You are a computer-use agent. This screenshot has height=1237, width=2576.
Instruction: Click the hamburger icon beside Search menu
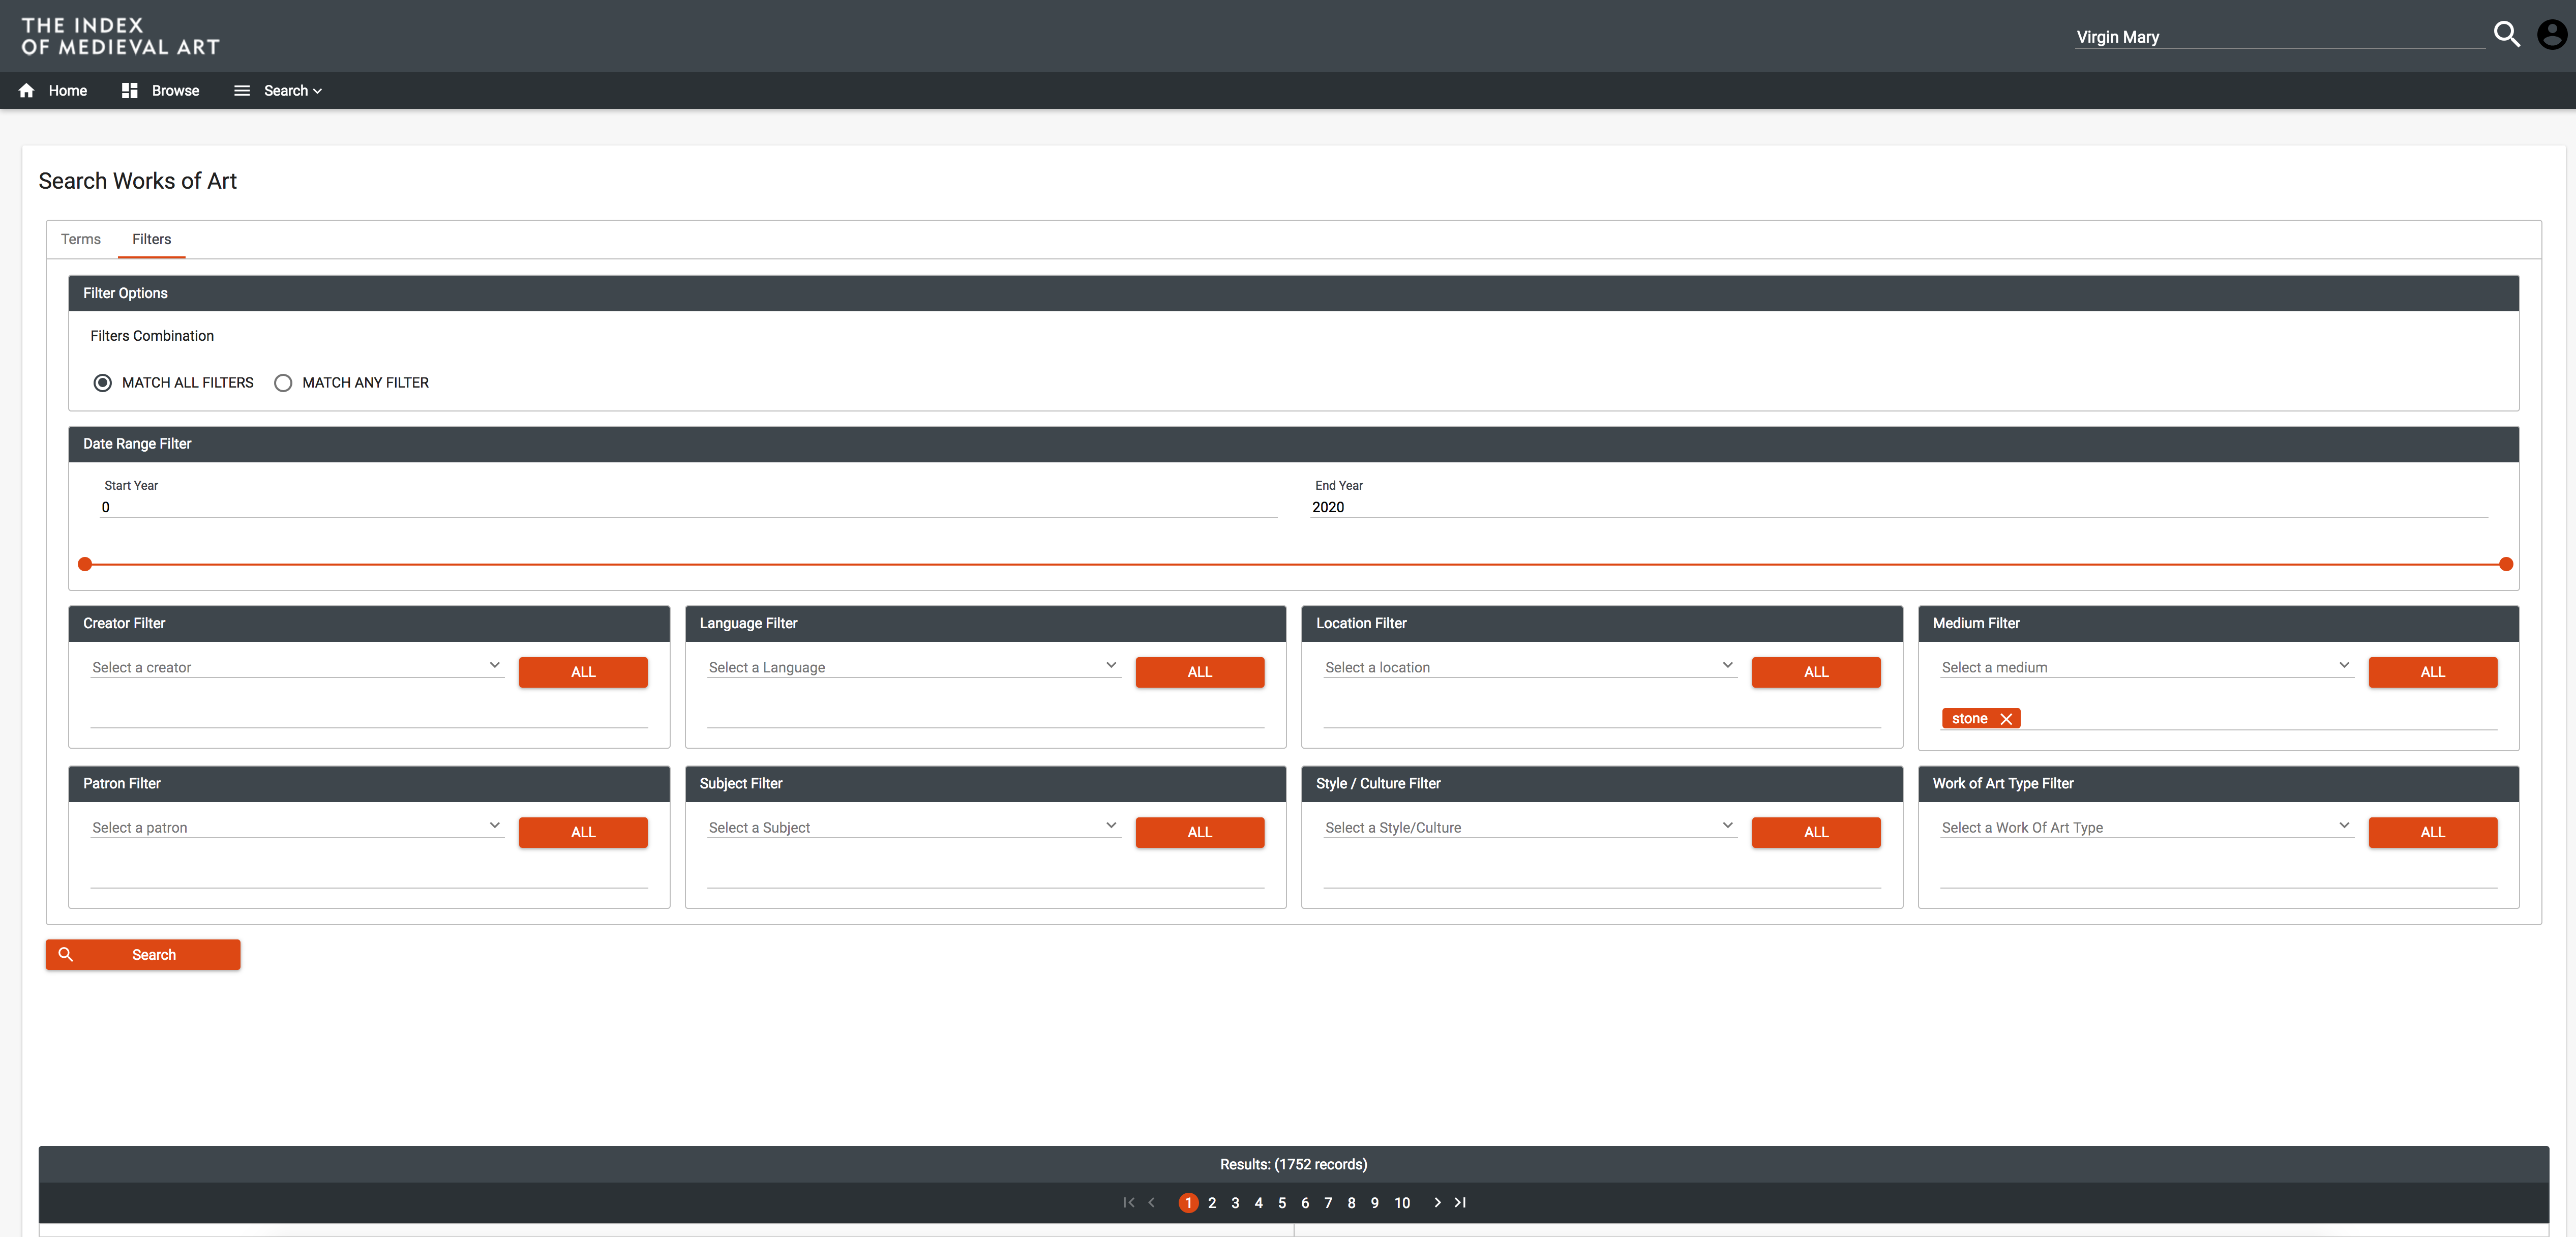(x=242, y=91)
